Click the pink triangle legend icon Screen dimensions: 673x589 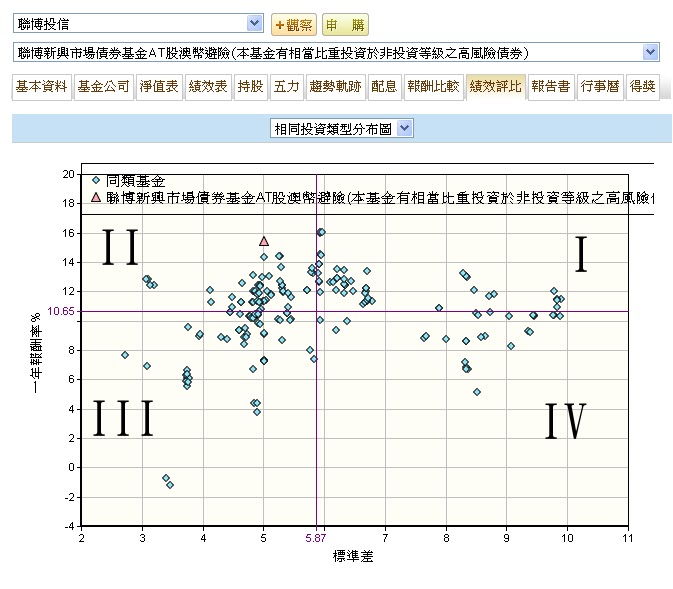pos(96,197)
